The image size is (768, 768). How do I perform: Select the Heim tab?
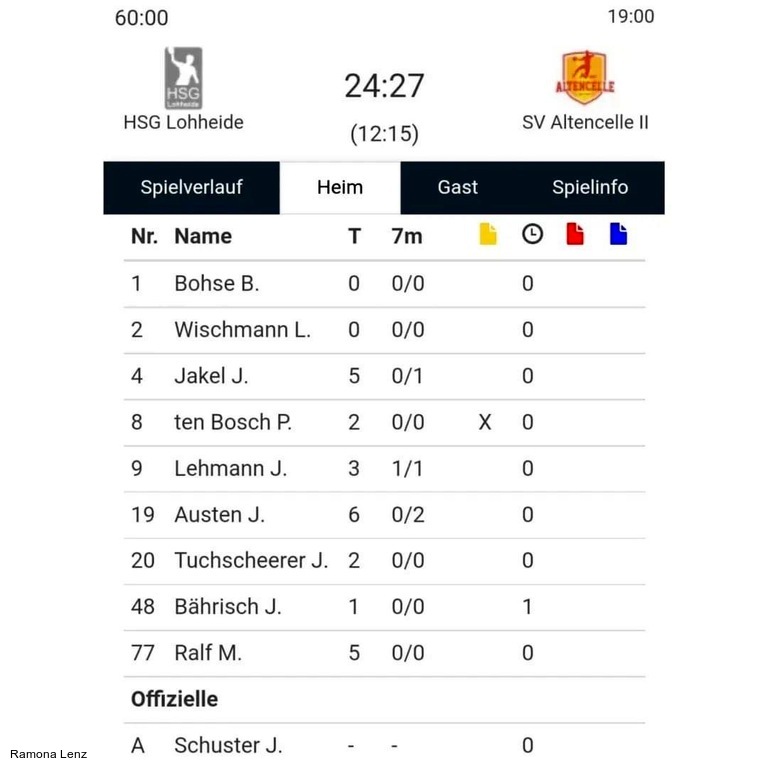point(340,188)
